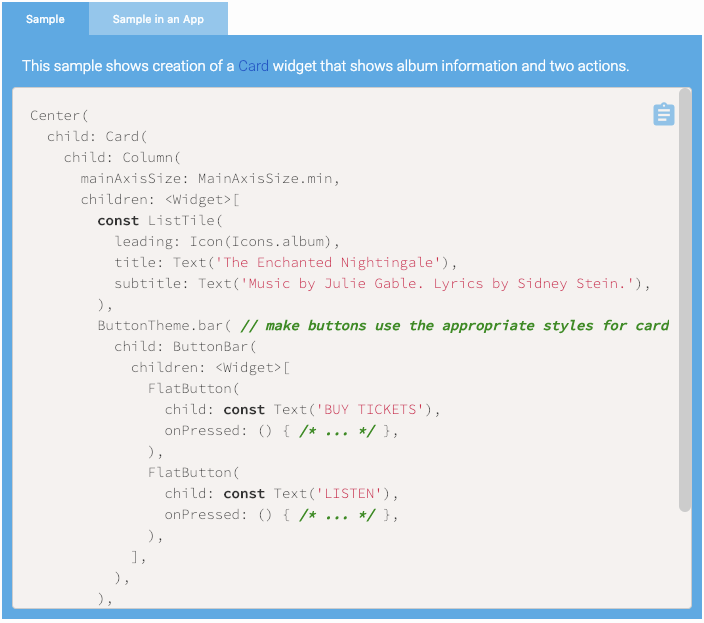Viewport: 704px width, 623px height.
Task: Open the Sample in an App tab
Action: (158, 19)
